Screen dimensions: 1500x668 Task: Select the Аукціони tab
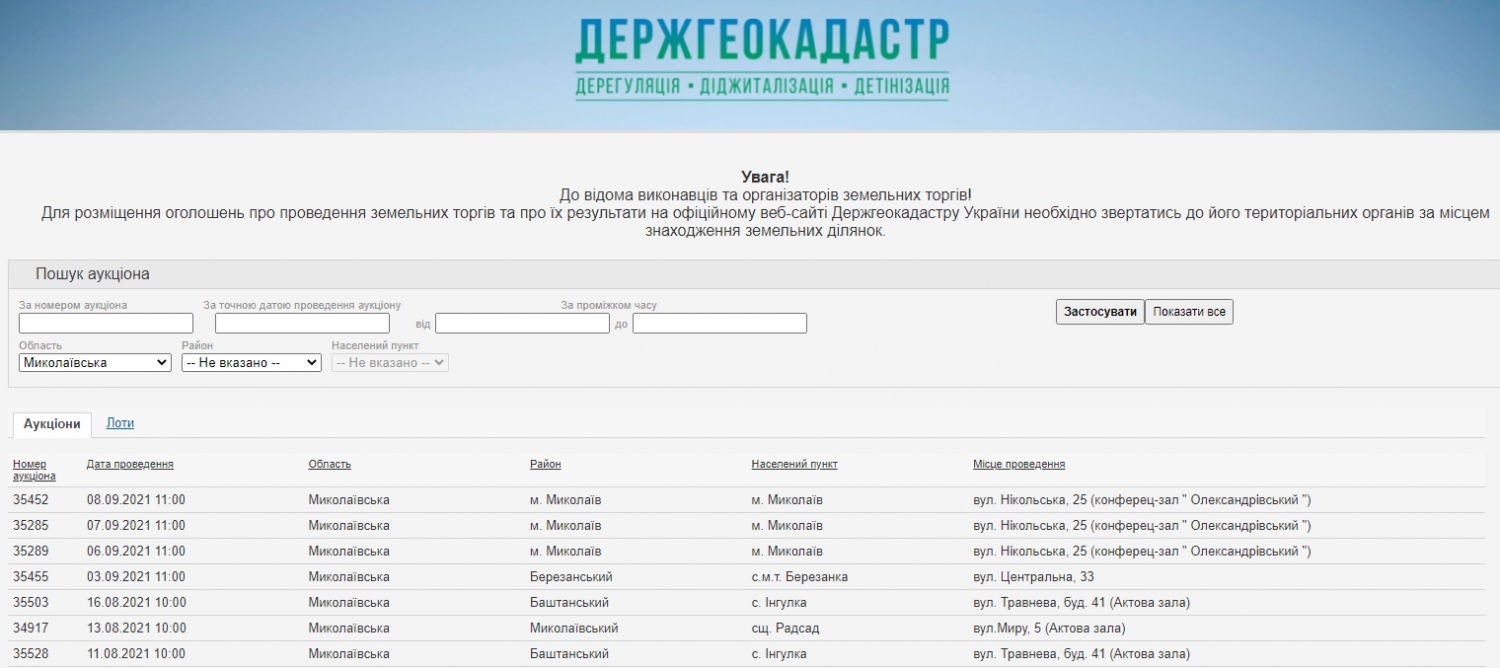[x=52, y=424]
